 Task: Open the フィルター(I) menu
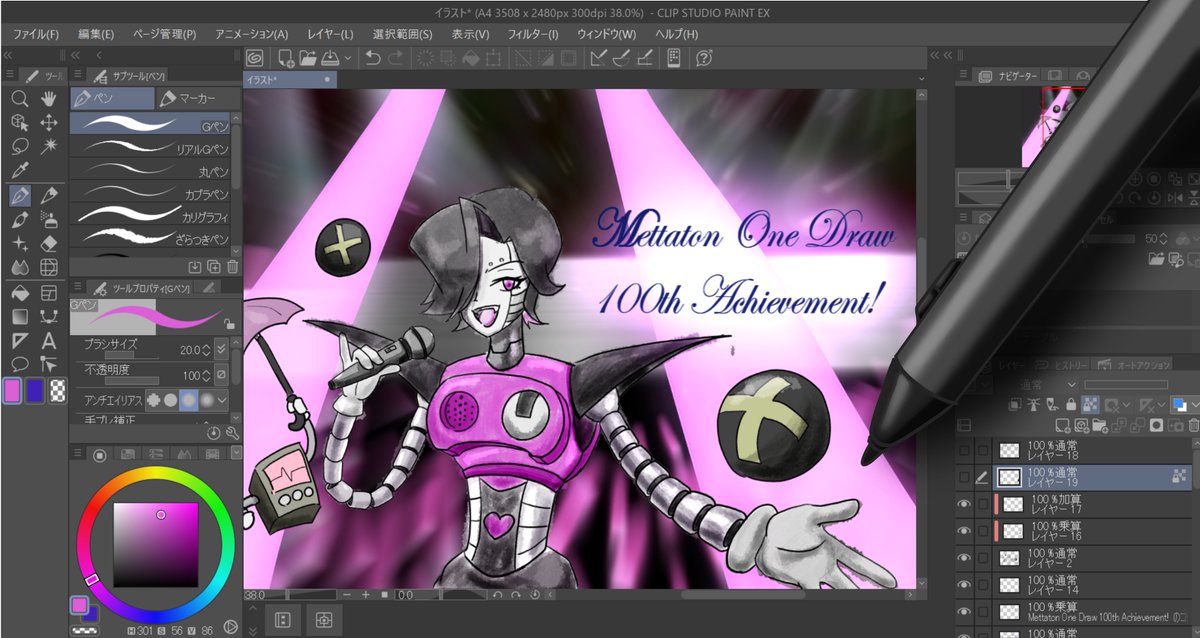(x=533, y=34)
